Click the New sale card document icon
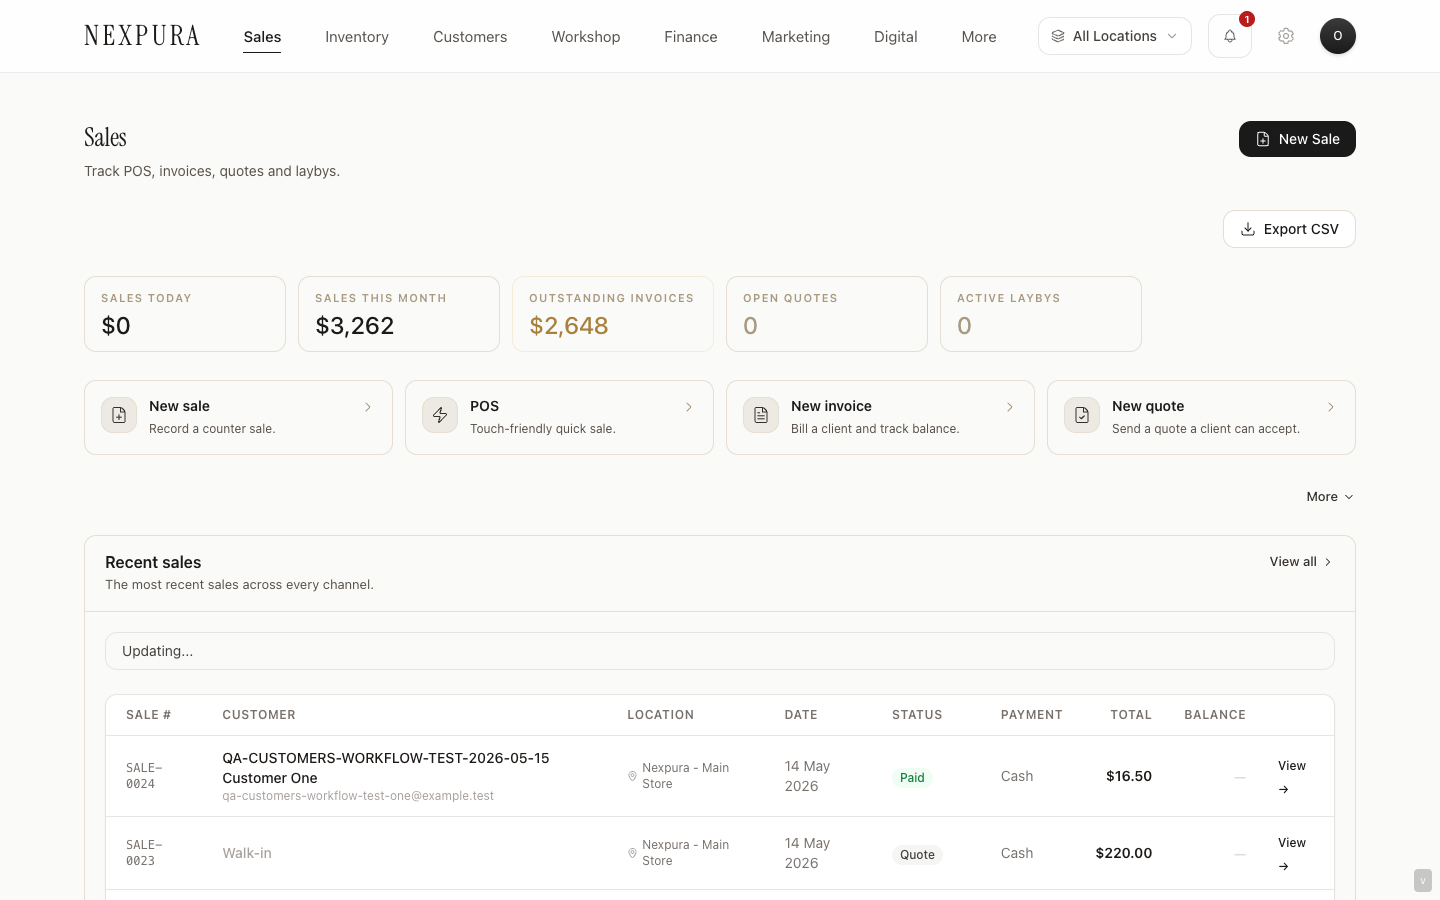 point(119,415)
